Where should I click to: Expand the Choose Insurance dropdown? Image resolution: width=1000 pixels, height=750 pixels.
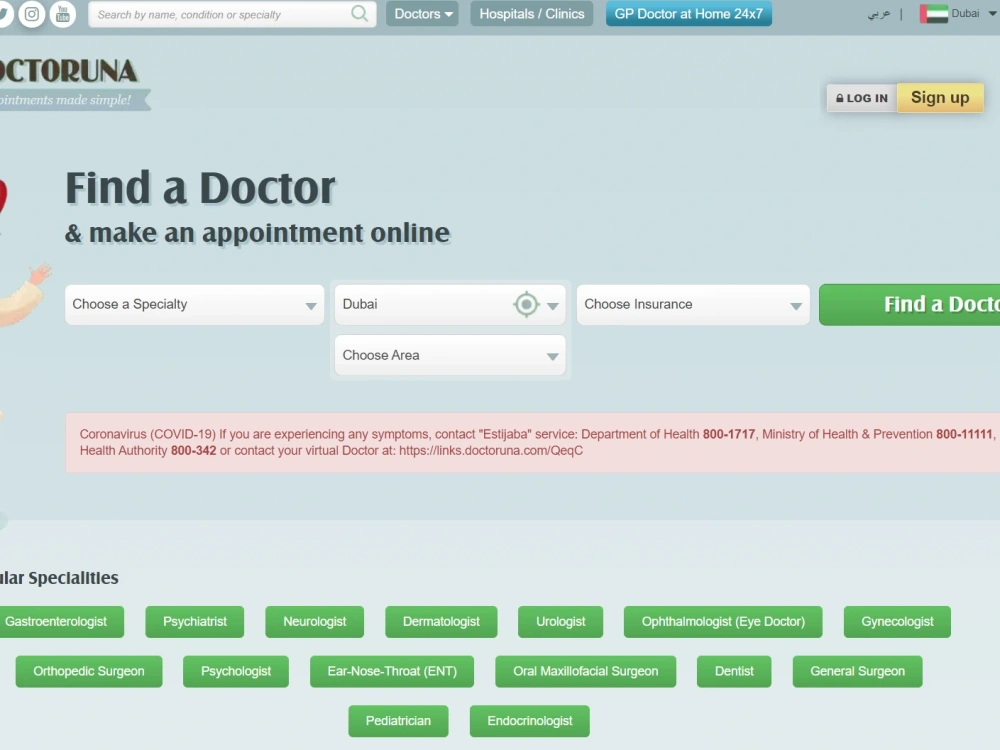693,305
